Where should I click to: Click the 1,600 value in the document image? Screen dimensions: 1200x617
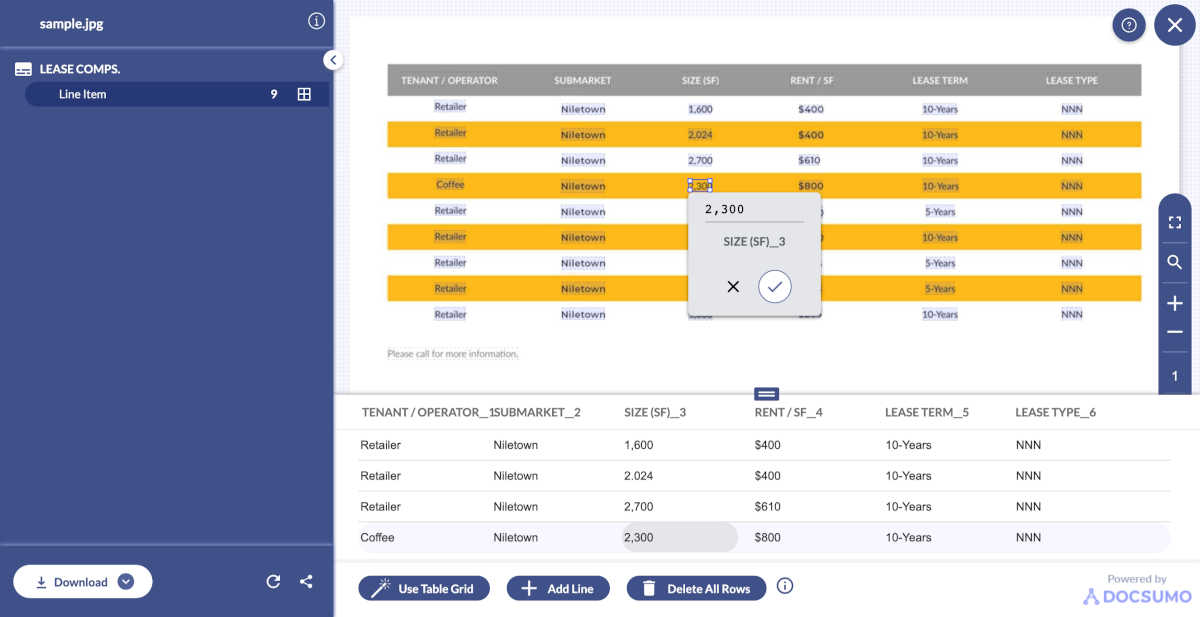(x=700, y=108)
